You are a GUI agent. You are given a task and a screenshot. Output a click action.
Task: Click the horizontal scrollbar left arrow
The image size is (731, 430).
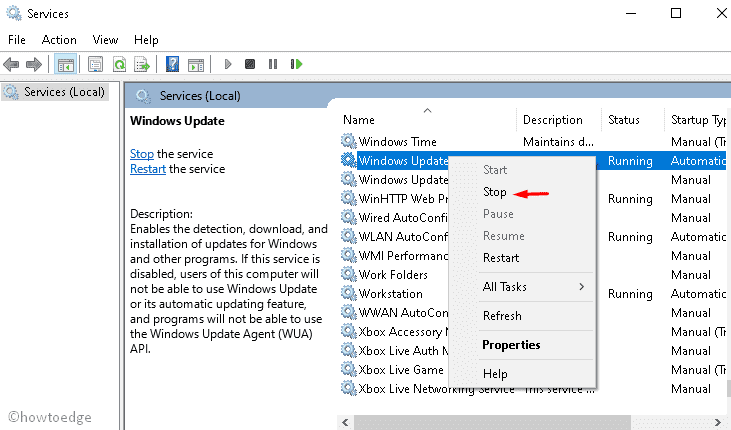pyautogui.click(x=345, y=423)
